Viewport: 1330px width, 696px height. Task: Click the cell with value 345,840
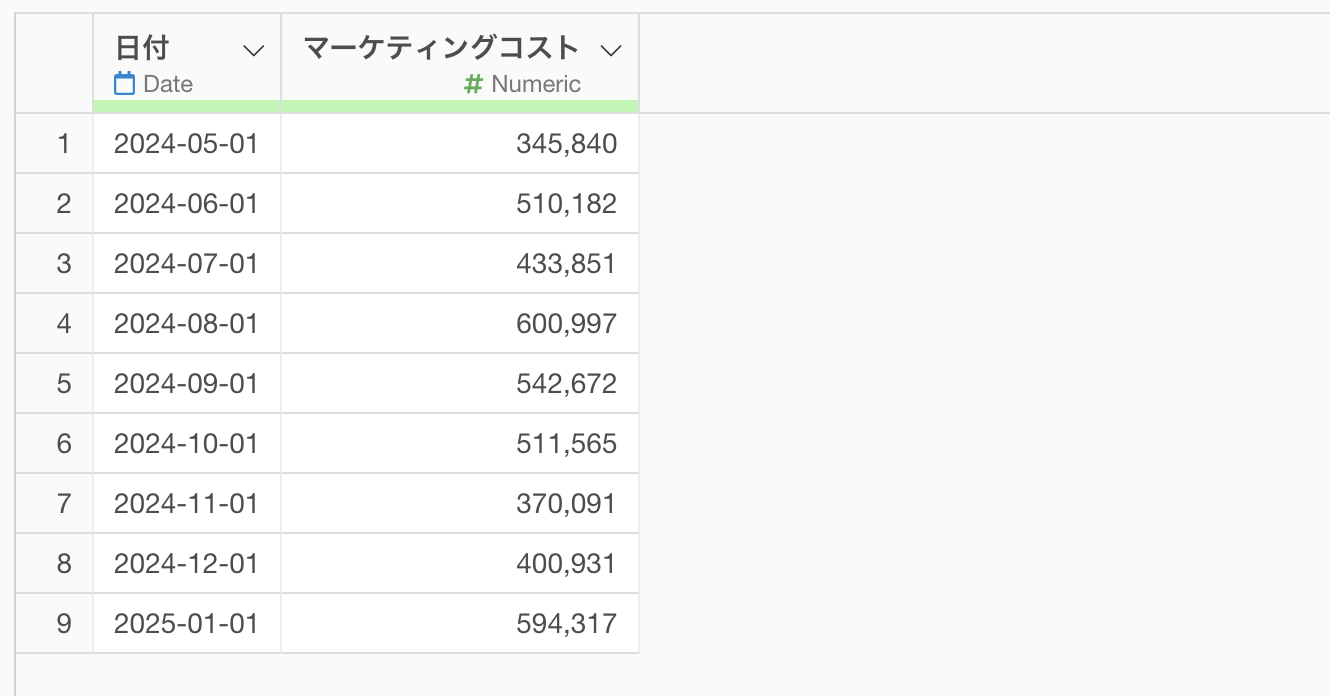566,144
